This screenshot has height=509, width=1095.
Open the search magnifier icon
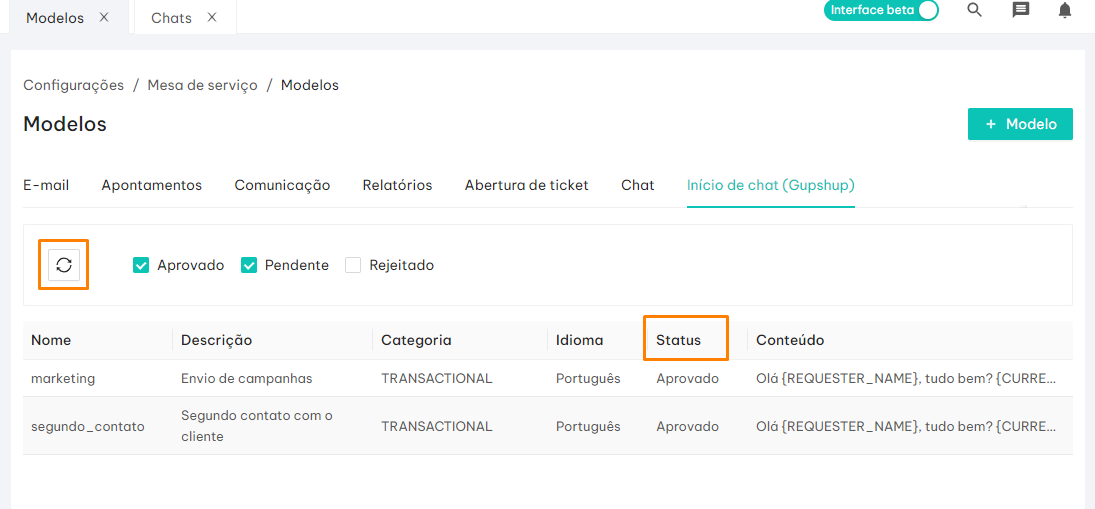[x=974, y=10]
